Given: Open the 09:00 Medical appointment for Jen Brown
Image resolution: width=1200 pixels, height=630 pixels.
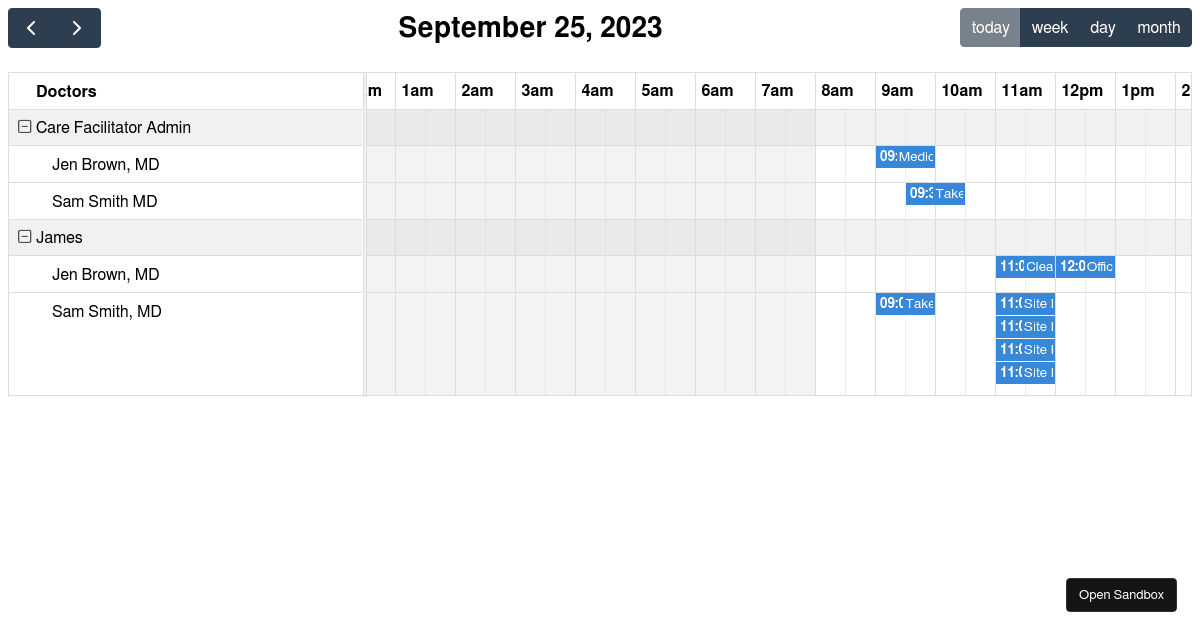Looking at the screenshot, I should coord(905,157).
